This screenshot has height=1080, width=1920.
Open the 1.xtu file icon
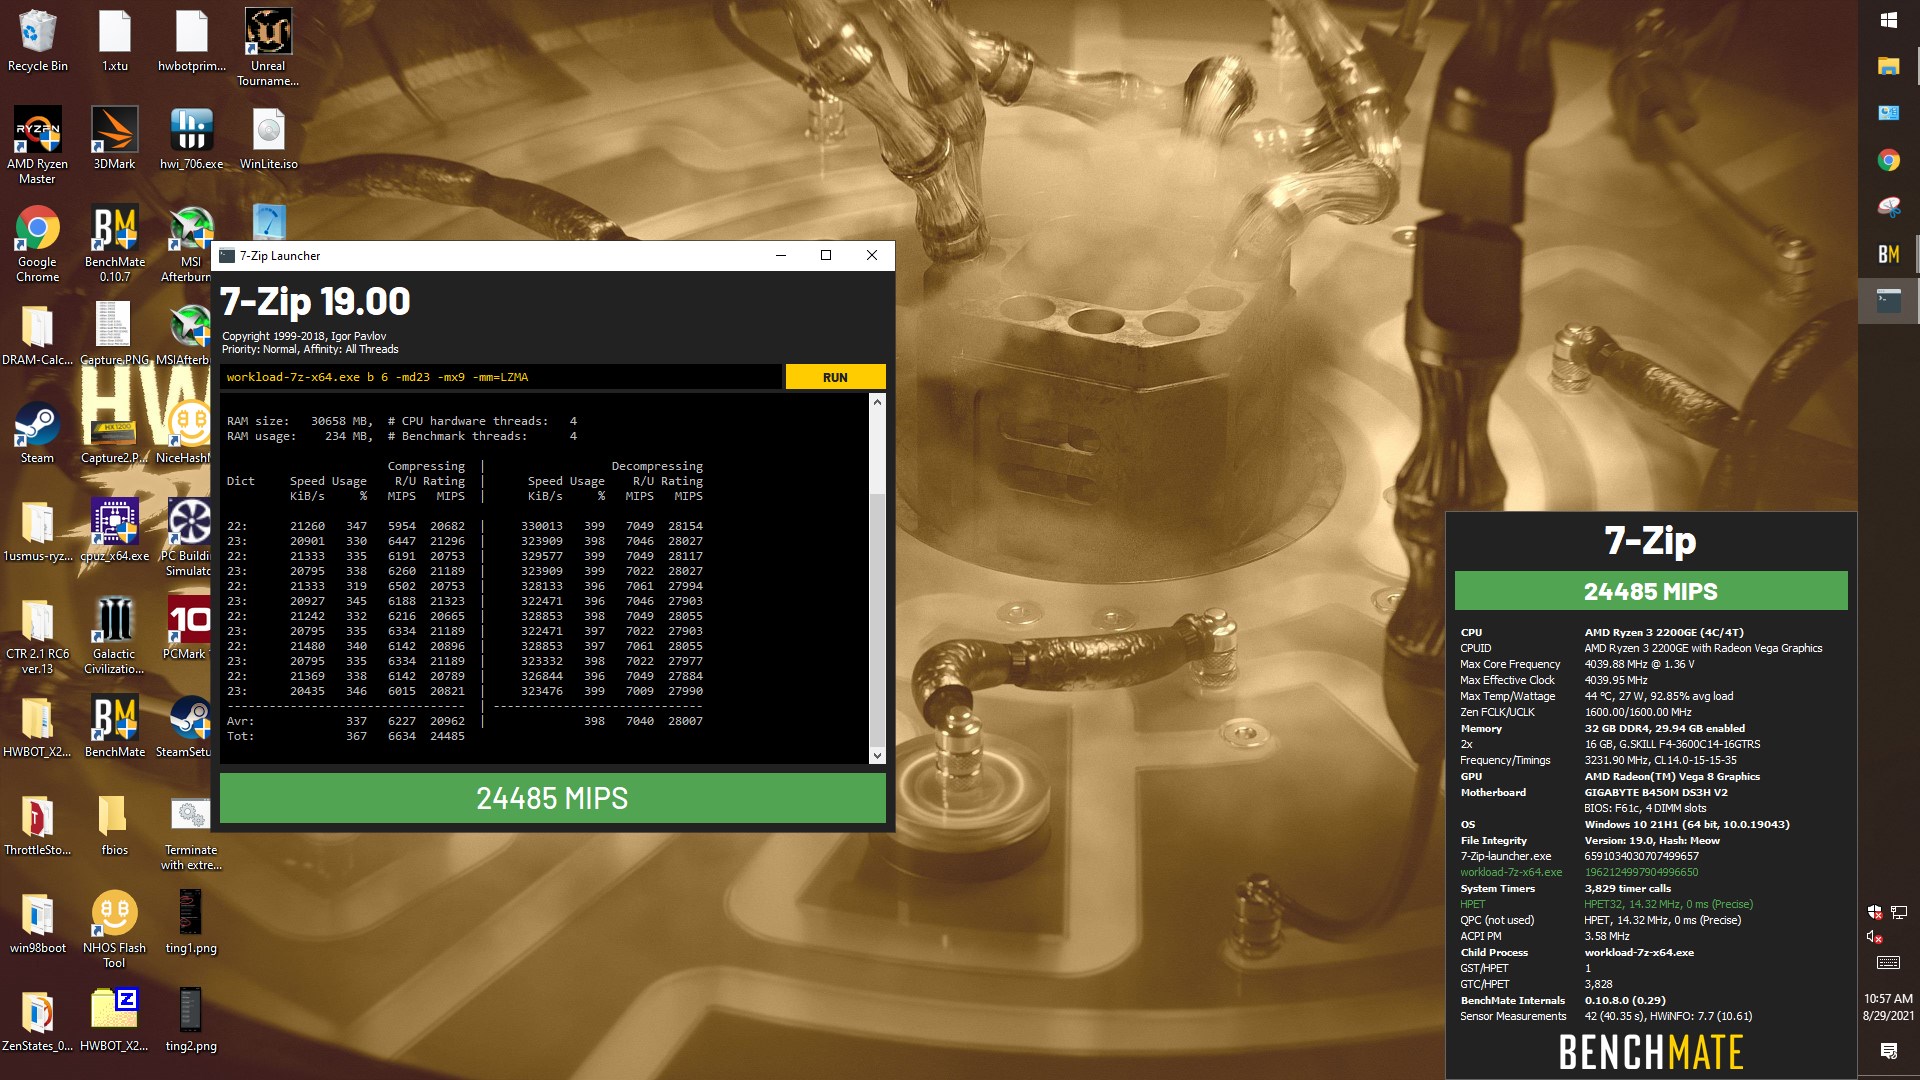click(x=114, y=40)
